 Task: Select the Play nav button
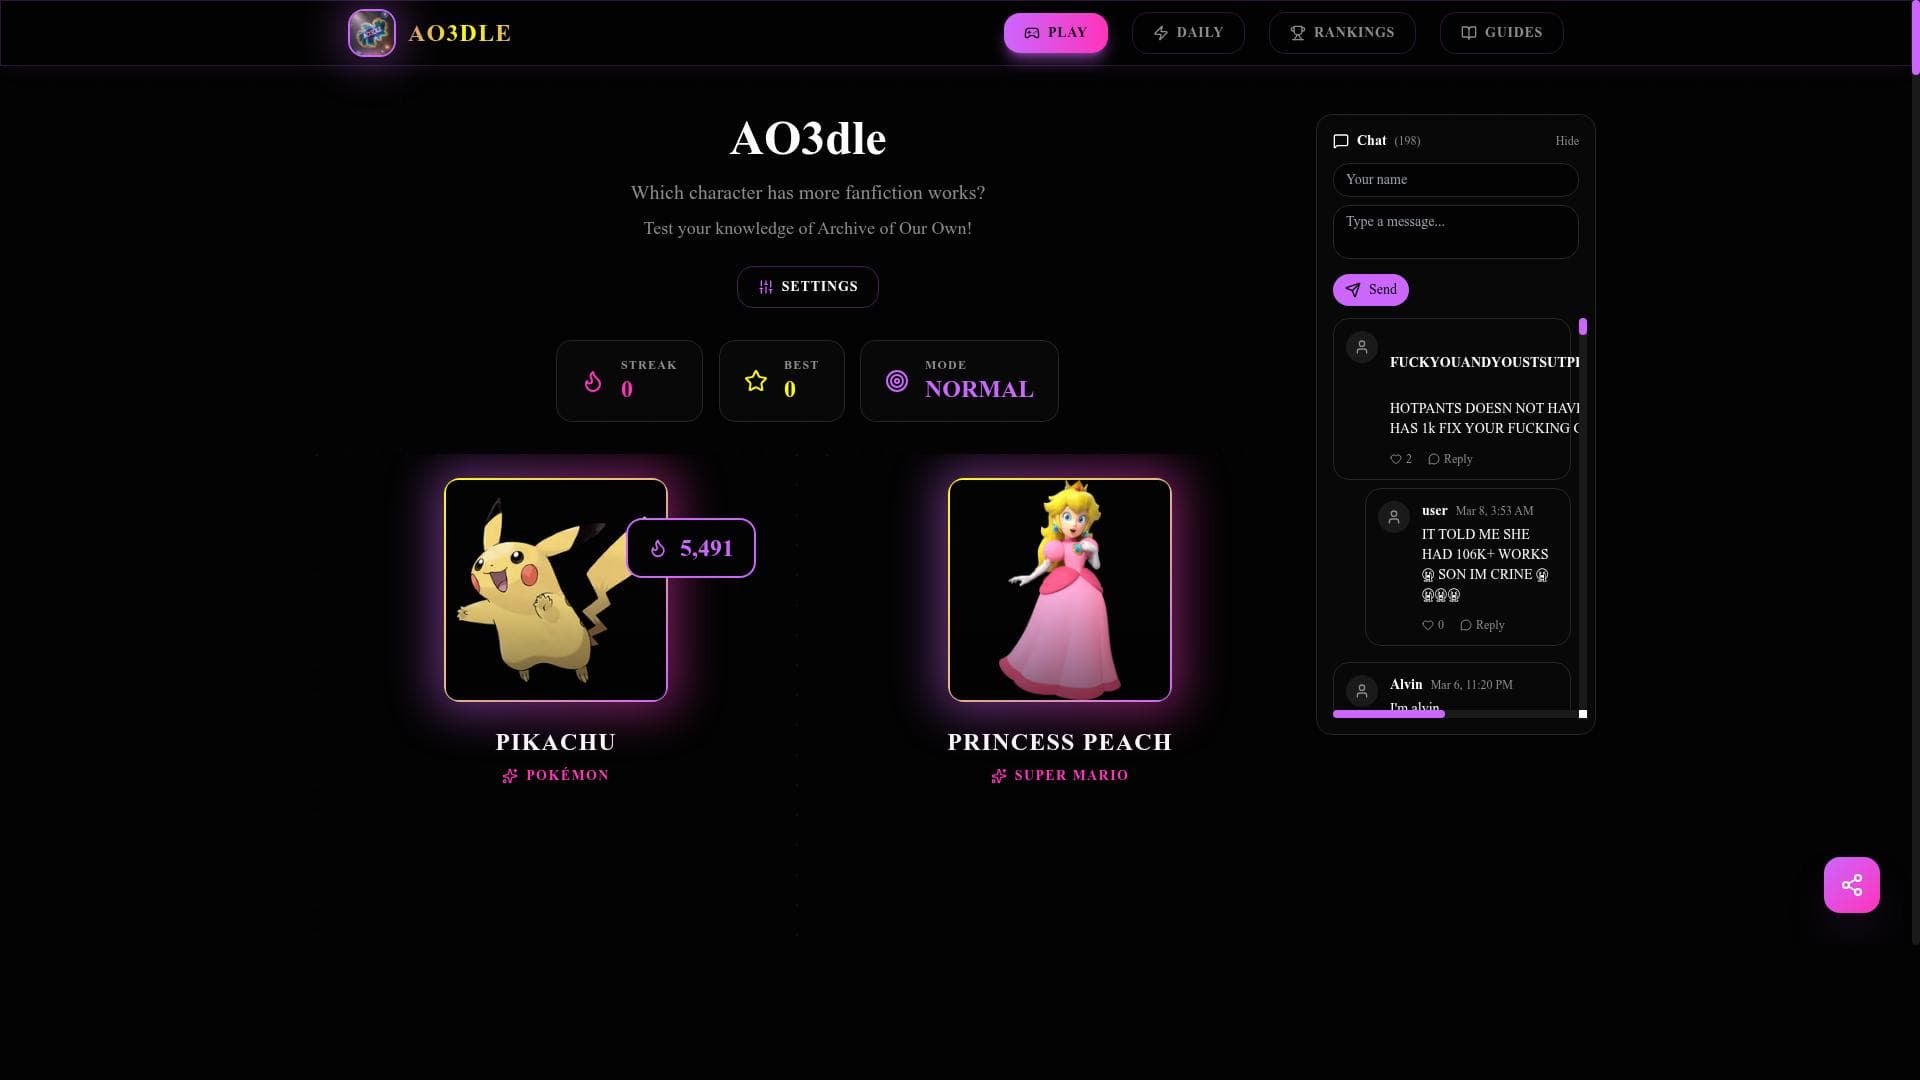[1056, 33]
